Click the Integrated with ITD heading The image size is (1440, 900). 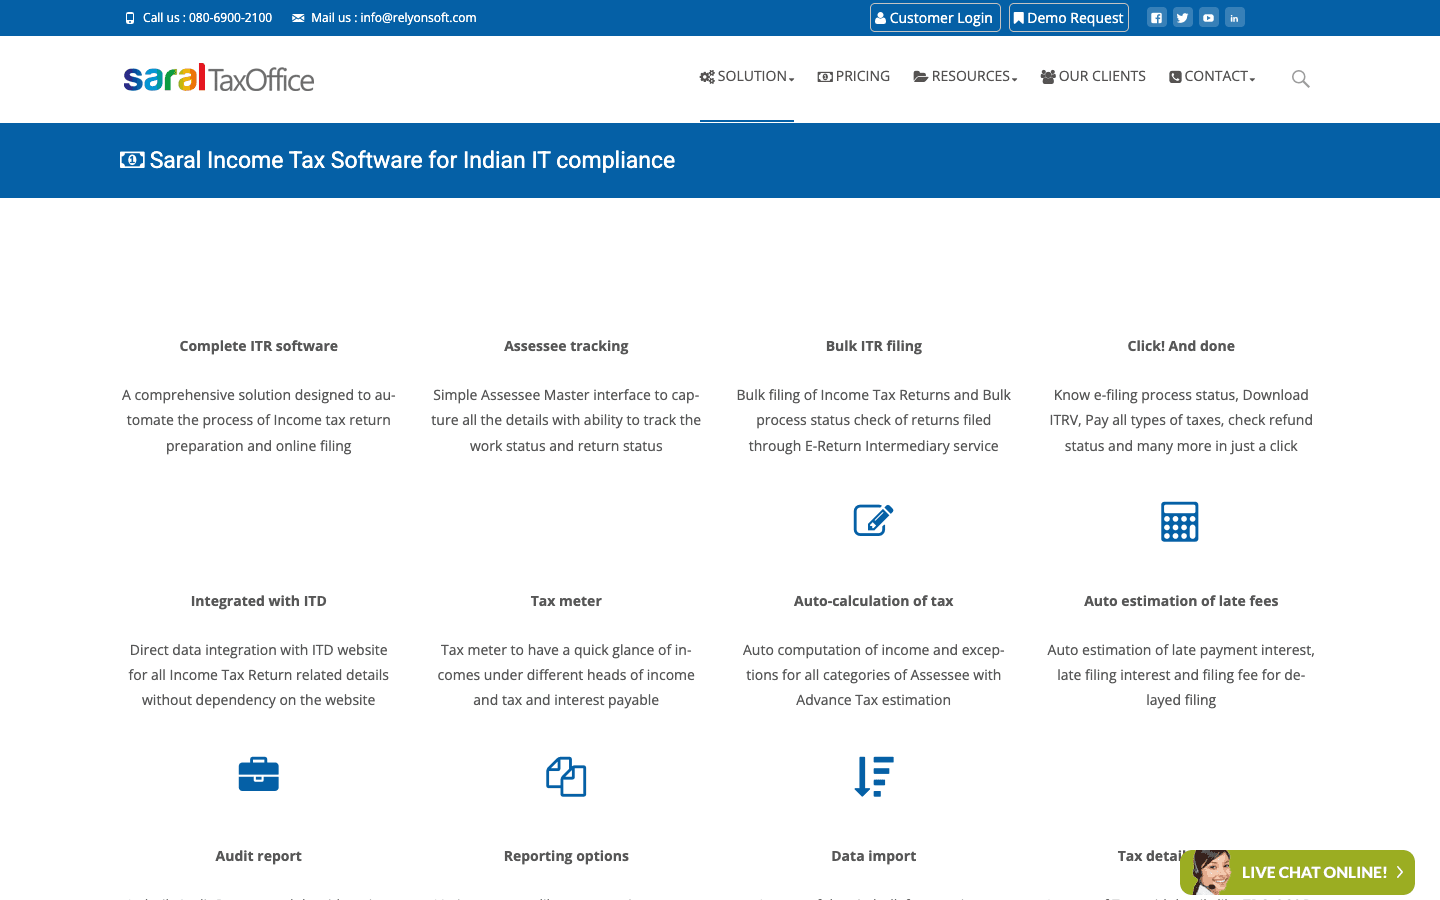[259, 601]
